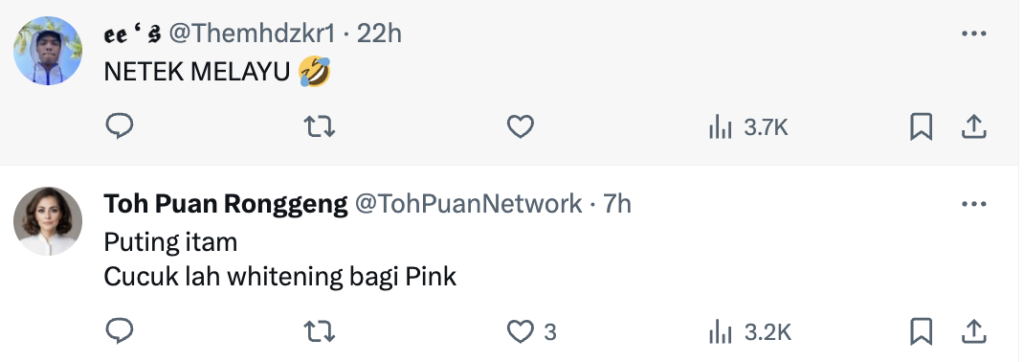
Task: Reply to Toh Puan Ronggeng's tweet
Action: [x=120, y=332]
